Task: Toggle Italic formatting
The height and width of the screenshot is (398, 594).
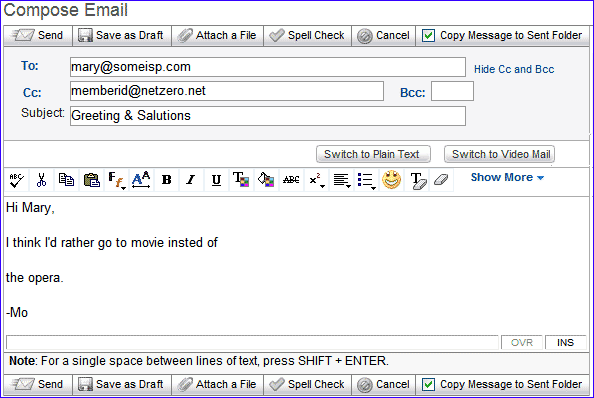Action: click(191, 180)
